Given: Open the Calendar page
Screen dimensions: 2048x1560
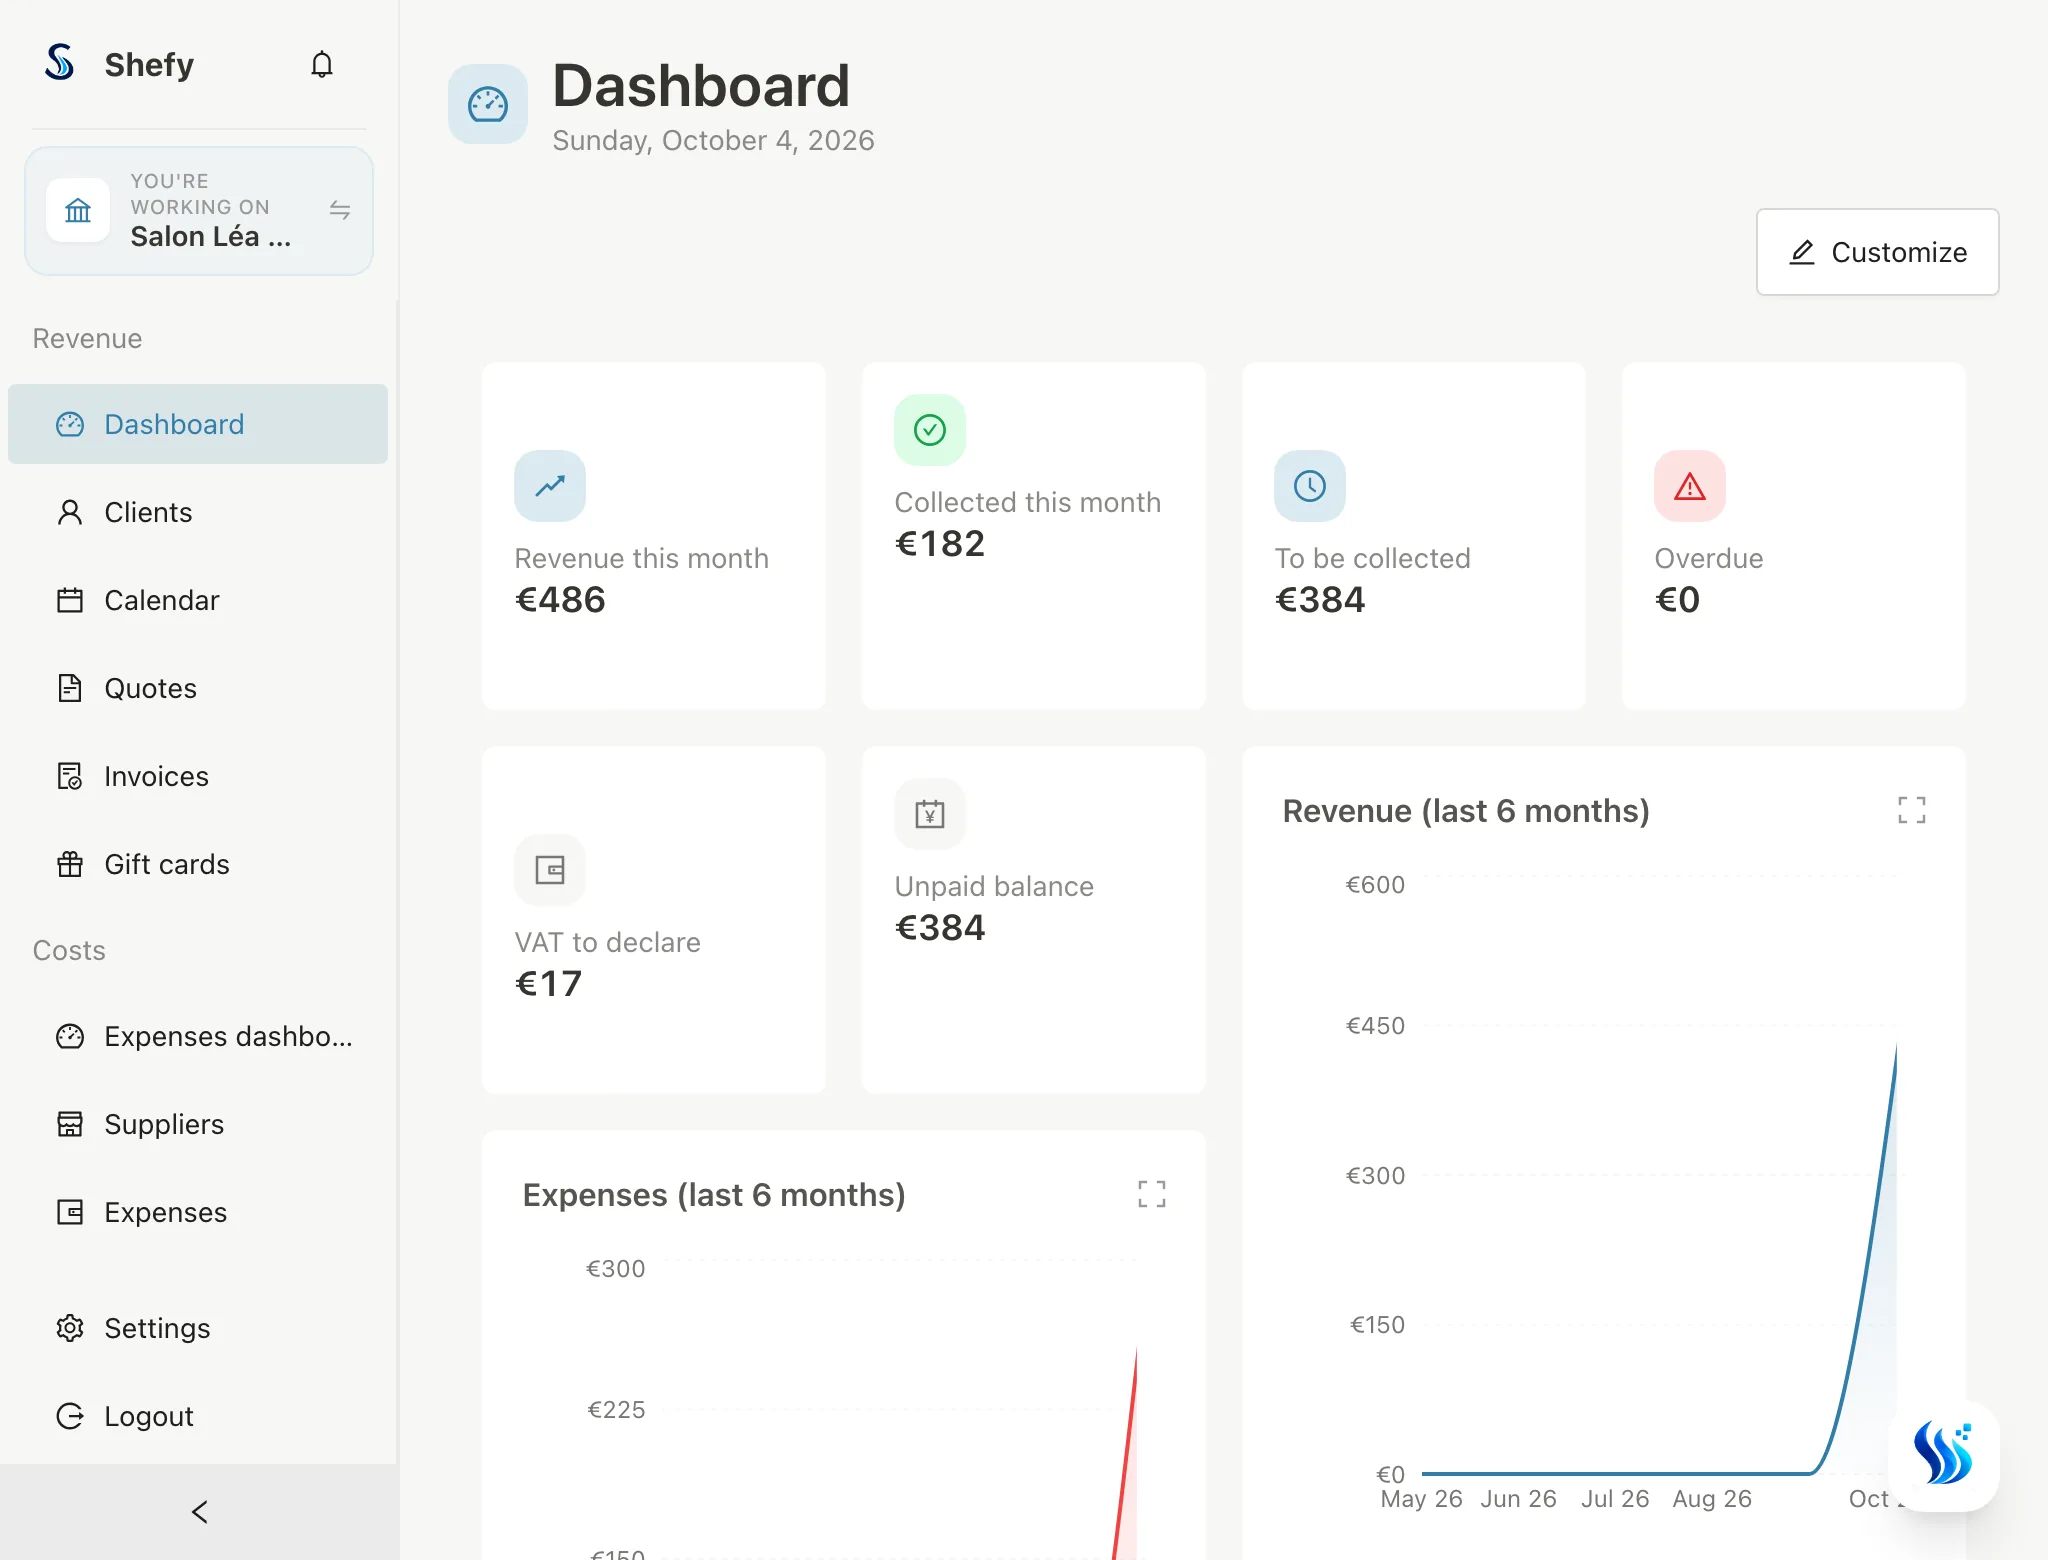Looking at the screenshot, I should pos(198,600).
